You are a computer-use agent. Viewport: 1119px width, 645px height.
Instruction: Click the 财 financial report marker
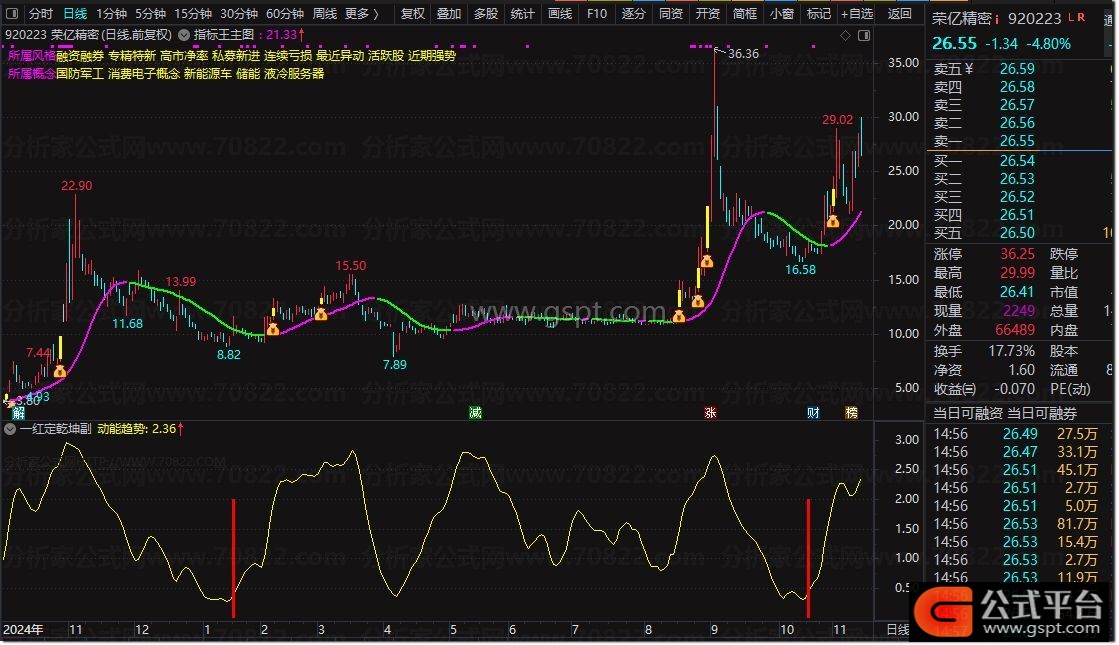tap(814, 412)
